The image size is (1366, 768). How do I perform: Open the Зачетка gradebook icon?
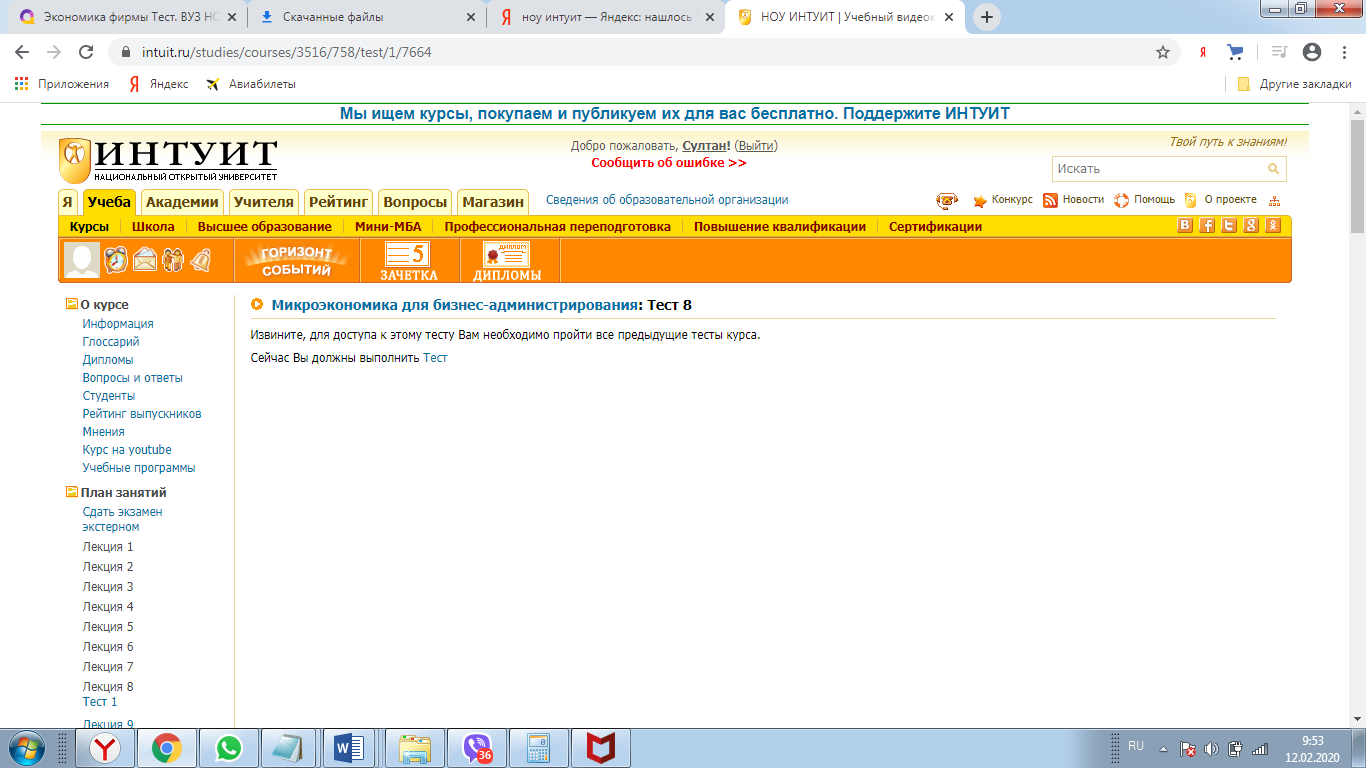(x=408, y=261)
